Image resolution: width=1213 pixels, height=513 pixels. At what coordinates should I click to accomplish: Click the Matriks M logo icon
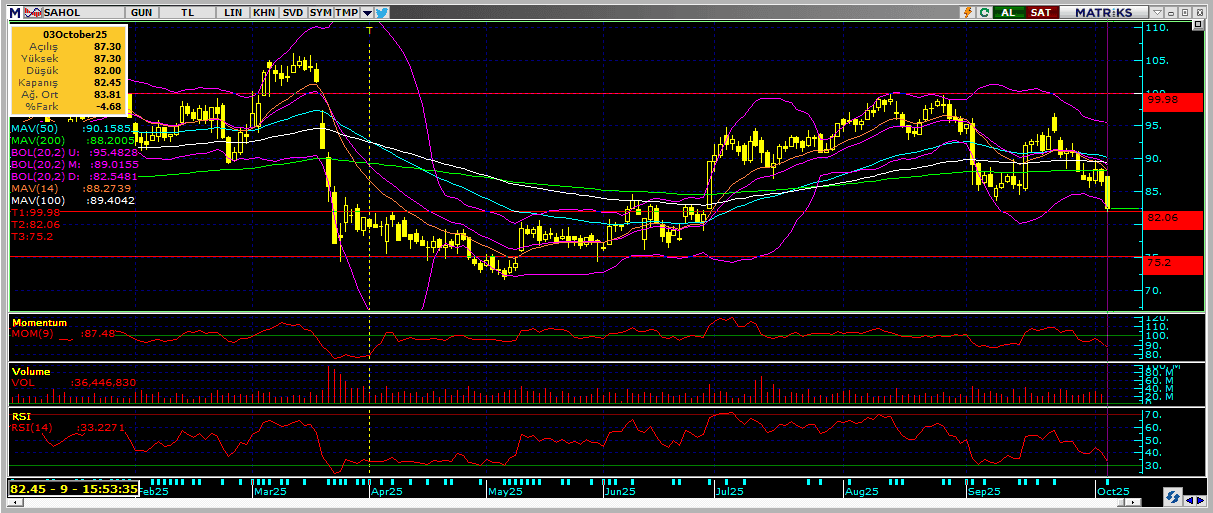point(14,12)
